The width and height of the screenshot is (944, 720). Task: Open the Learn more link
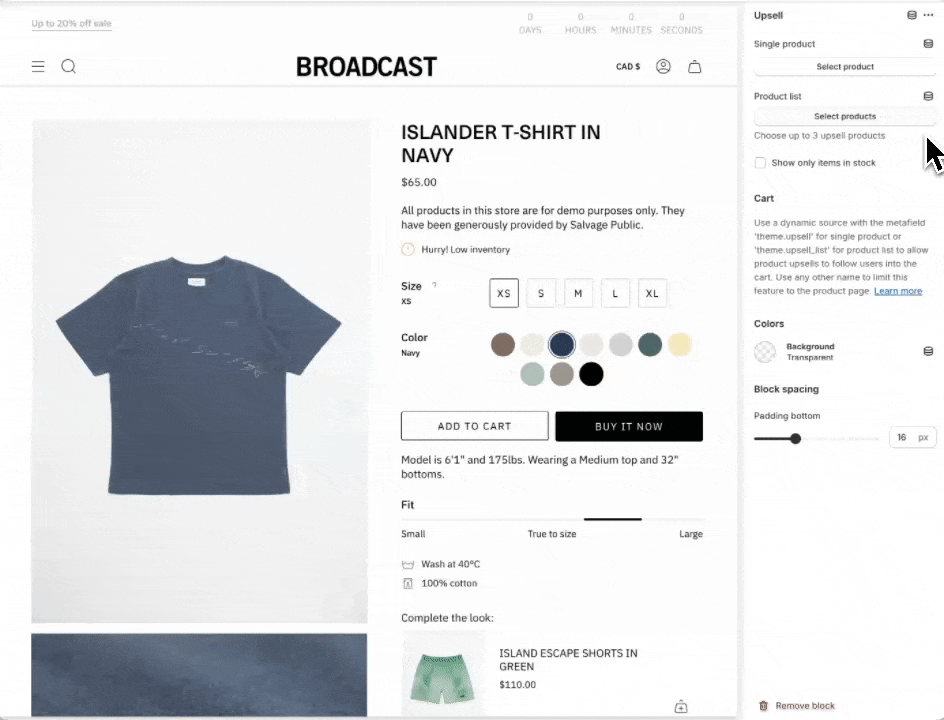[x=898, y=291]
